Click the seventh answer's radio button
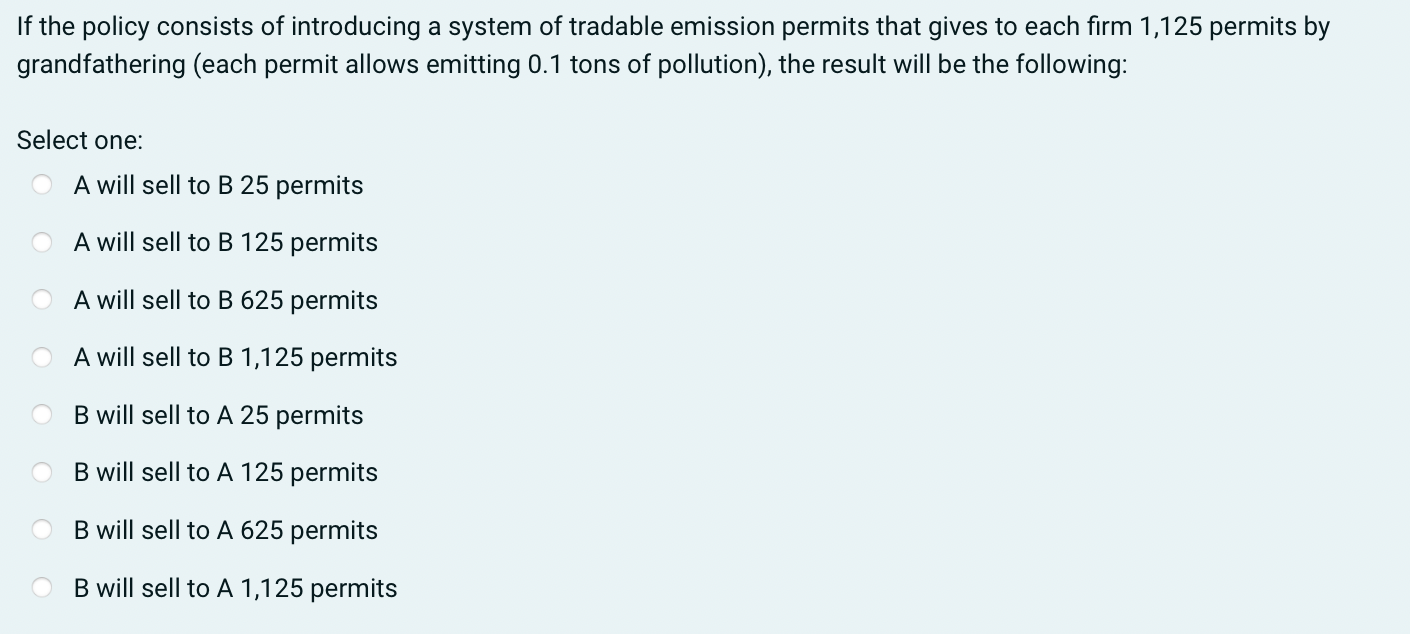Image resolution: width=1410 pixels, height=634 pixels. (x=42, y=529)
